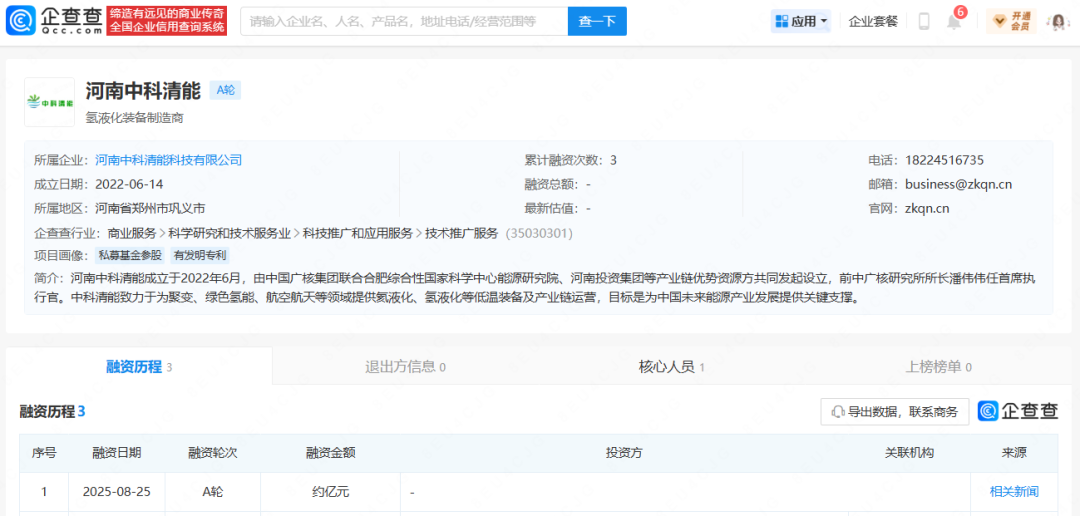Click the 河南中科清能 heading
The height and width of the screenshot is (516, 1080).
coord(143,90)
